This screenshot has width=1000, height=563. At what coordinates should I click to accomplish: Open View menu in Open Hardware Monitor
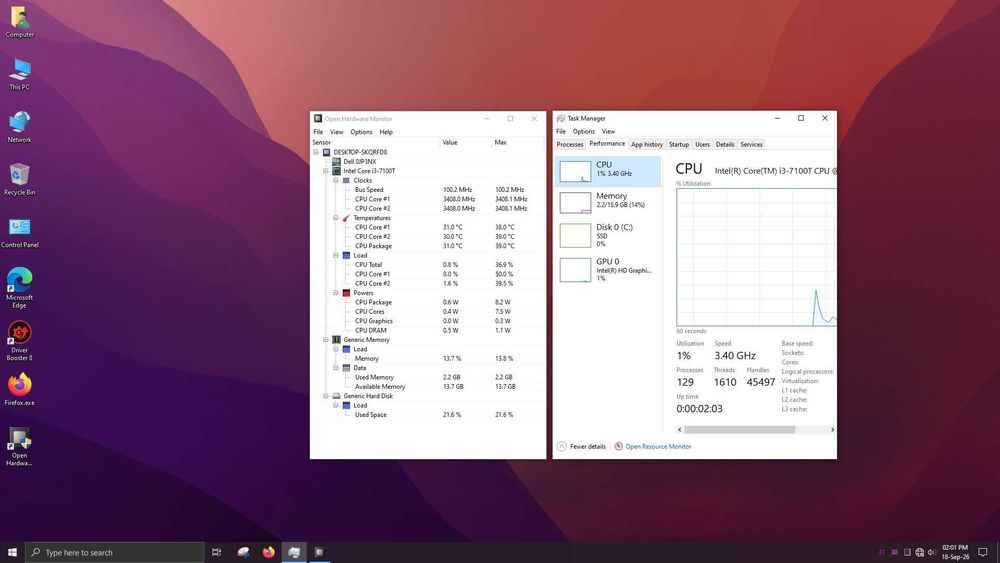[336, 132]
